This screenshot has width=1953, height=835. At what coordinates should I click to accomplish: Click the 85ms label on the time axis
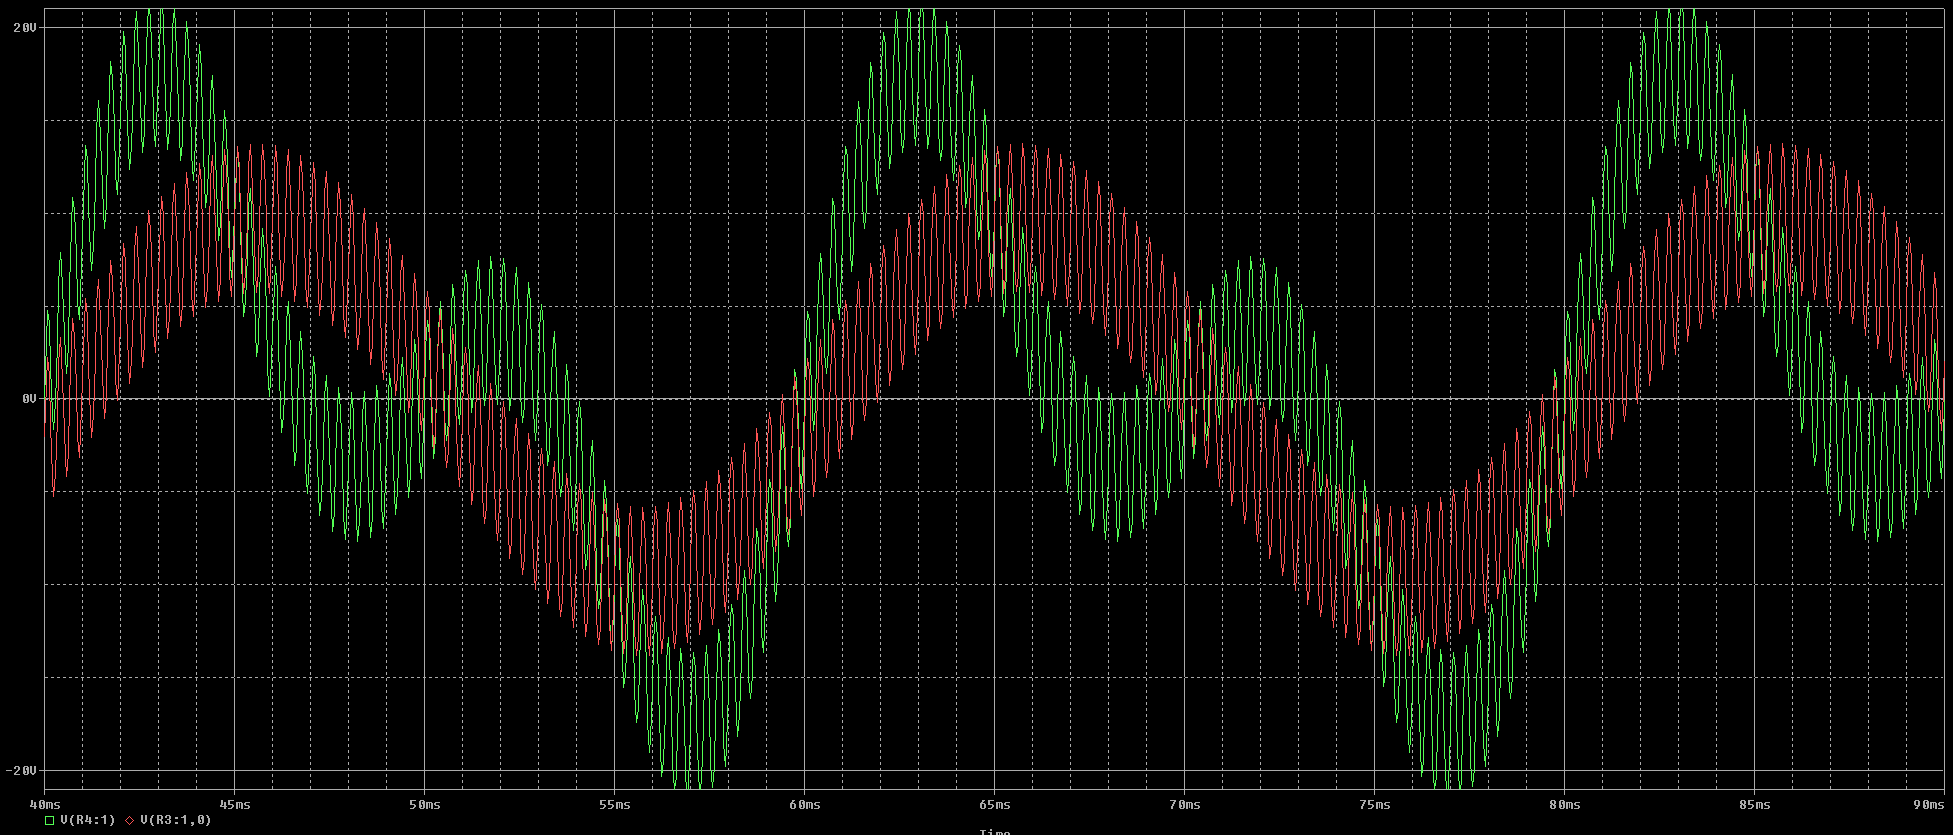[x=1754, y=804]
